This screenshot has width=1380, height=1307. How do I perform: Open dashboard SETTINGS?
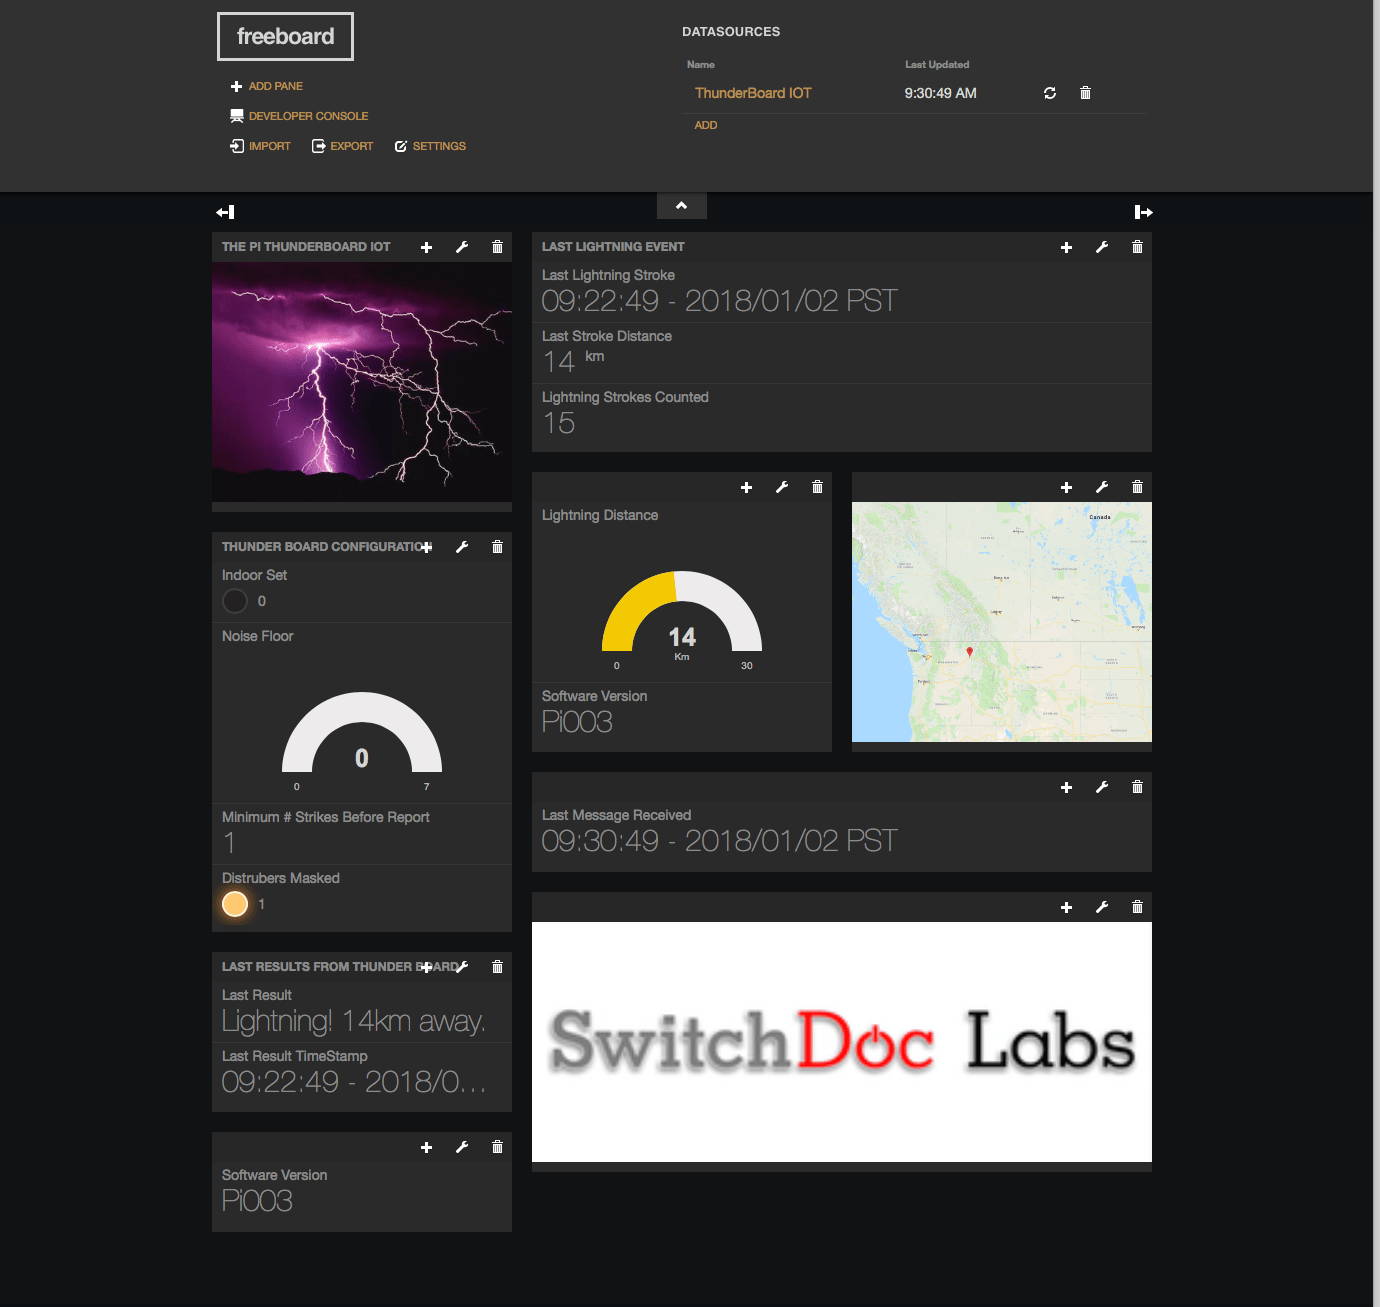430,146
